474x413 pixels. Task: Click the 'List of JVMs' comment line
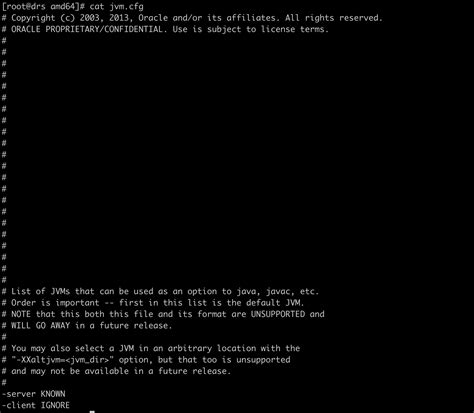pyautogui.click(x=160, y=291)
